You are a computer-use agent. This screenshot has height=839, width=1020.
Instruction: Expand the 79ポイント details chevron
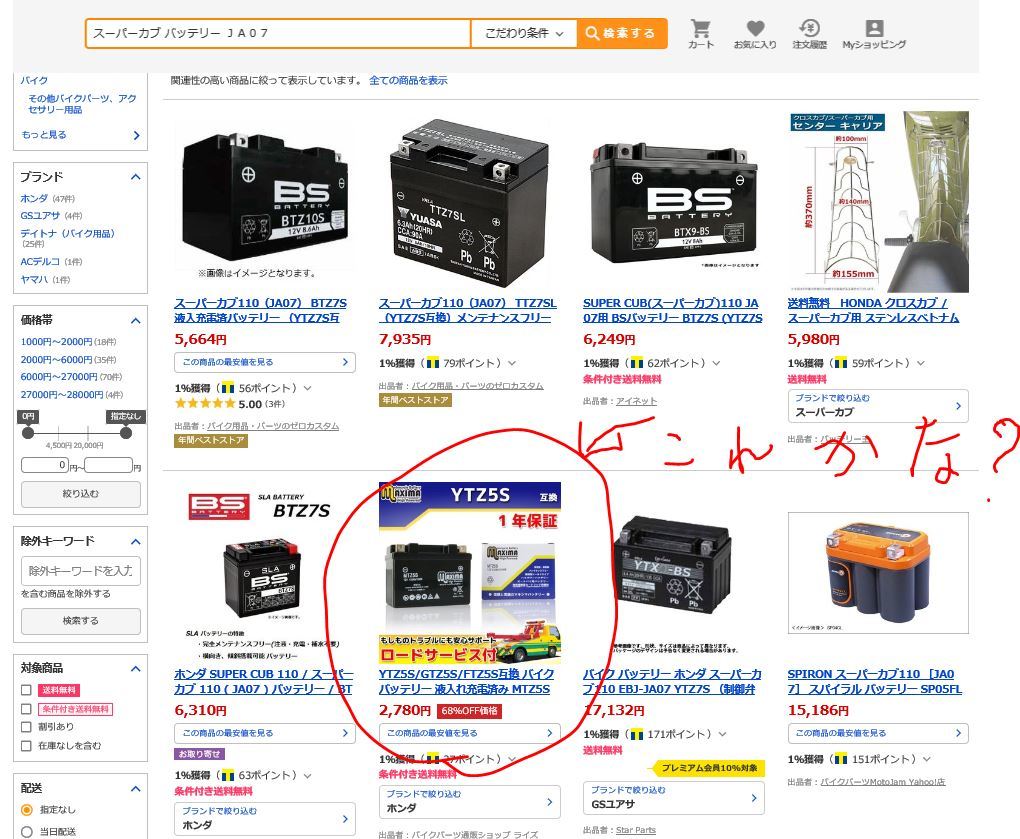pyautogui.click(x=512, y=363)
